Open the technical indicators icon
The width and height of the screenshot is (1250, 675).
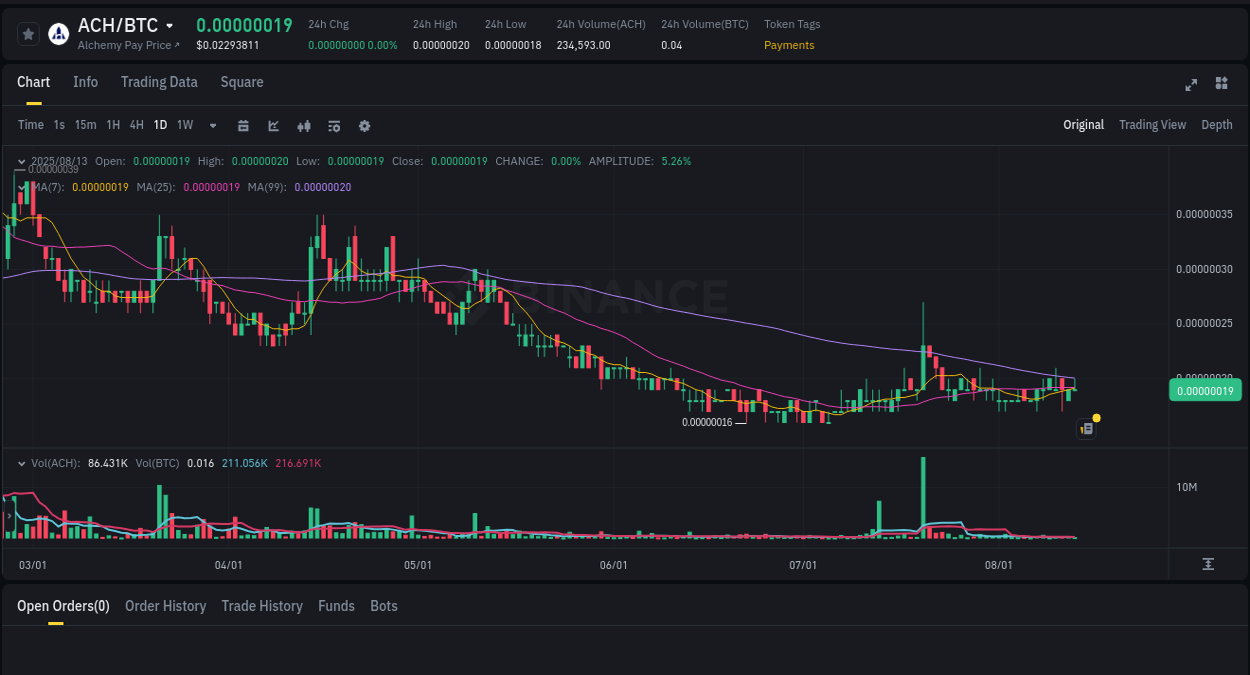(x=303, y=125)
